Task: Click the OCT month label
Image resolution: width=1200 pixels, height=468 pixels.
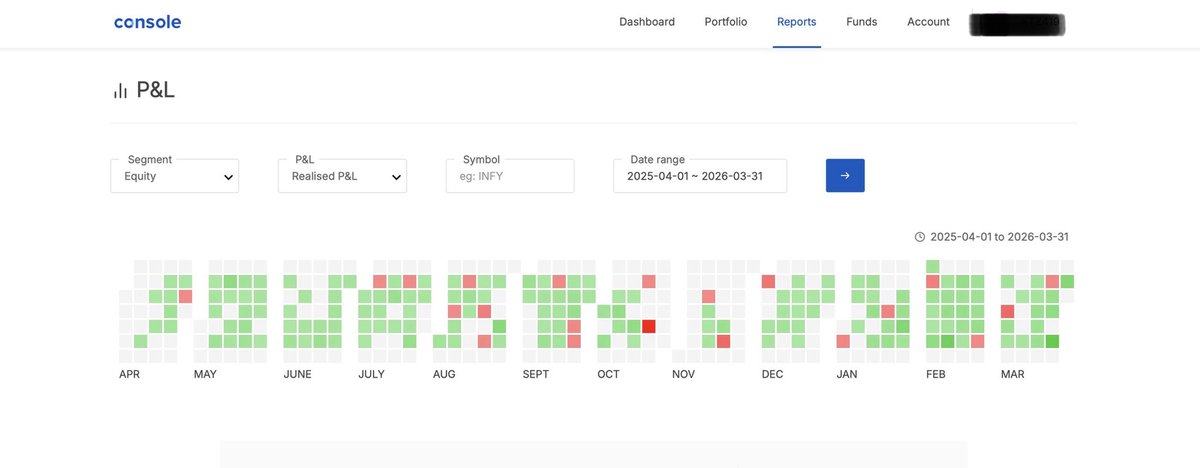Action: coord(608,375)
